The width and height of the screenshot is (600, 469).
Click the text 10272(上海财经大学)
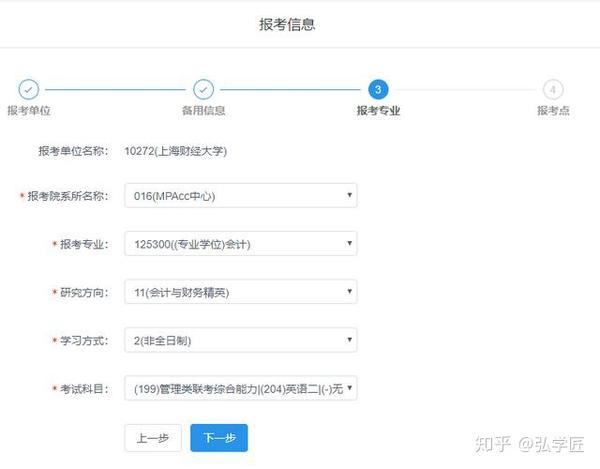[x=176, y=151]
